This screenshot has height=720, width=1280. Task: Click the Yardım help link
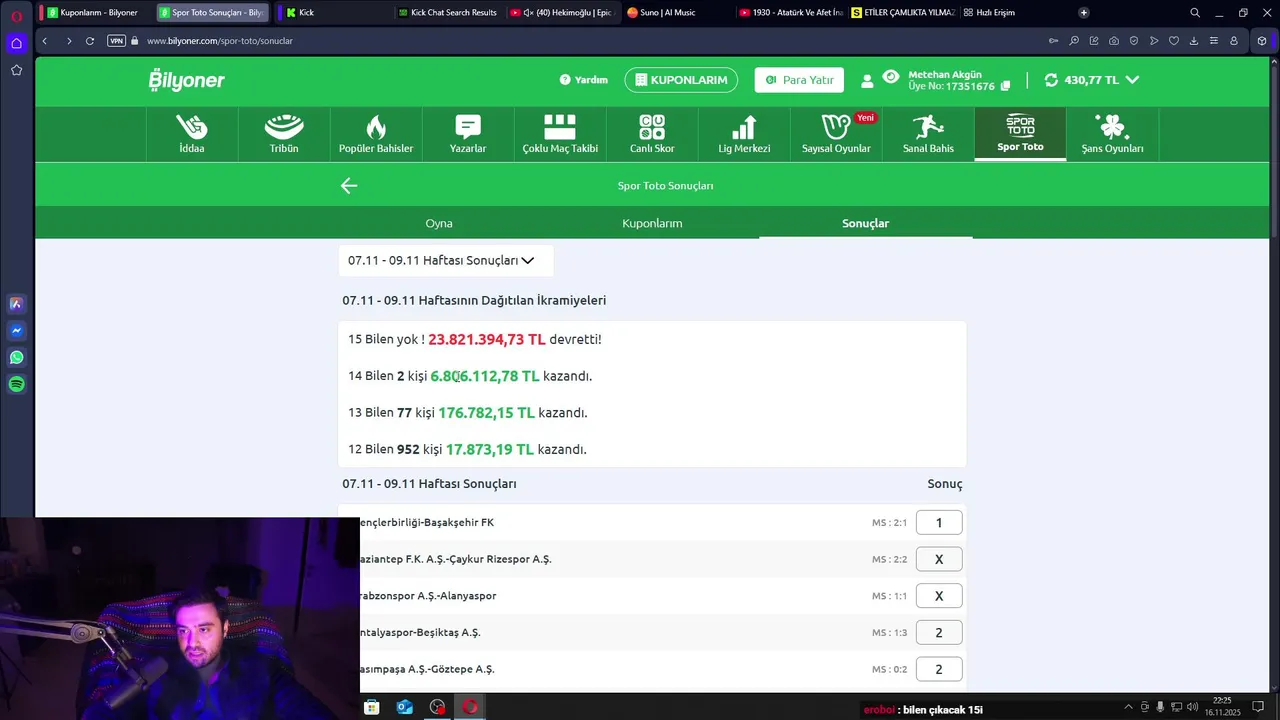pyautogui.click(x=584, y=80)
